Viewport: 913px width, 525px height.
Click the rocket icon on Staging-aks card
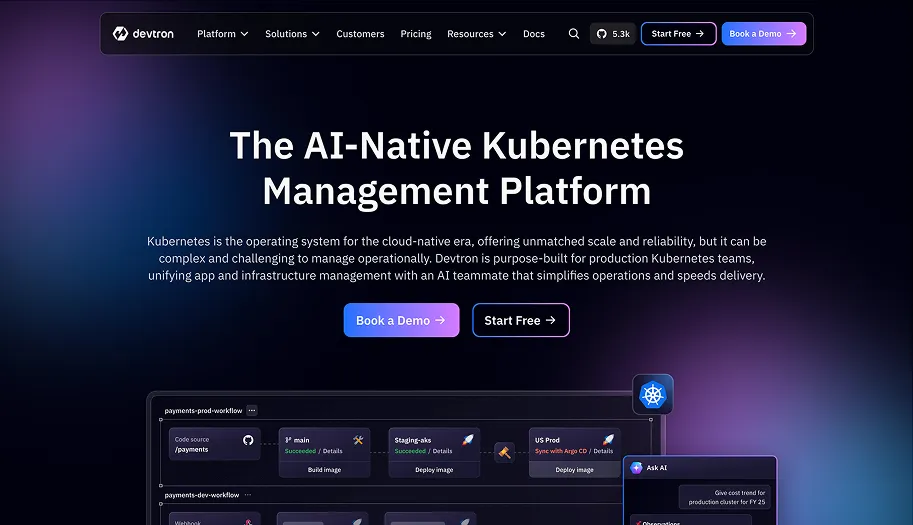tap(468, 439)
